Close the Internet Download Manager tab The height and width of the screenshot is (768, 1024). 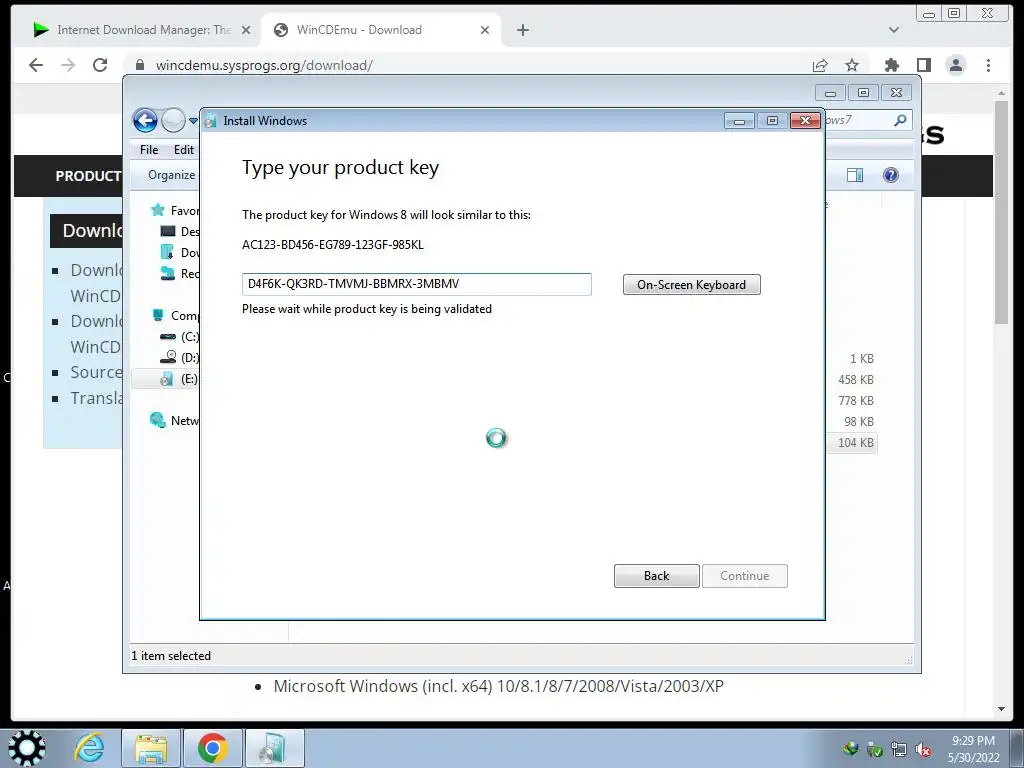coord(246,30)
